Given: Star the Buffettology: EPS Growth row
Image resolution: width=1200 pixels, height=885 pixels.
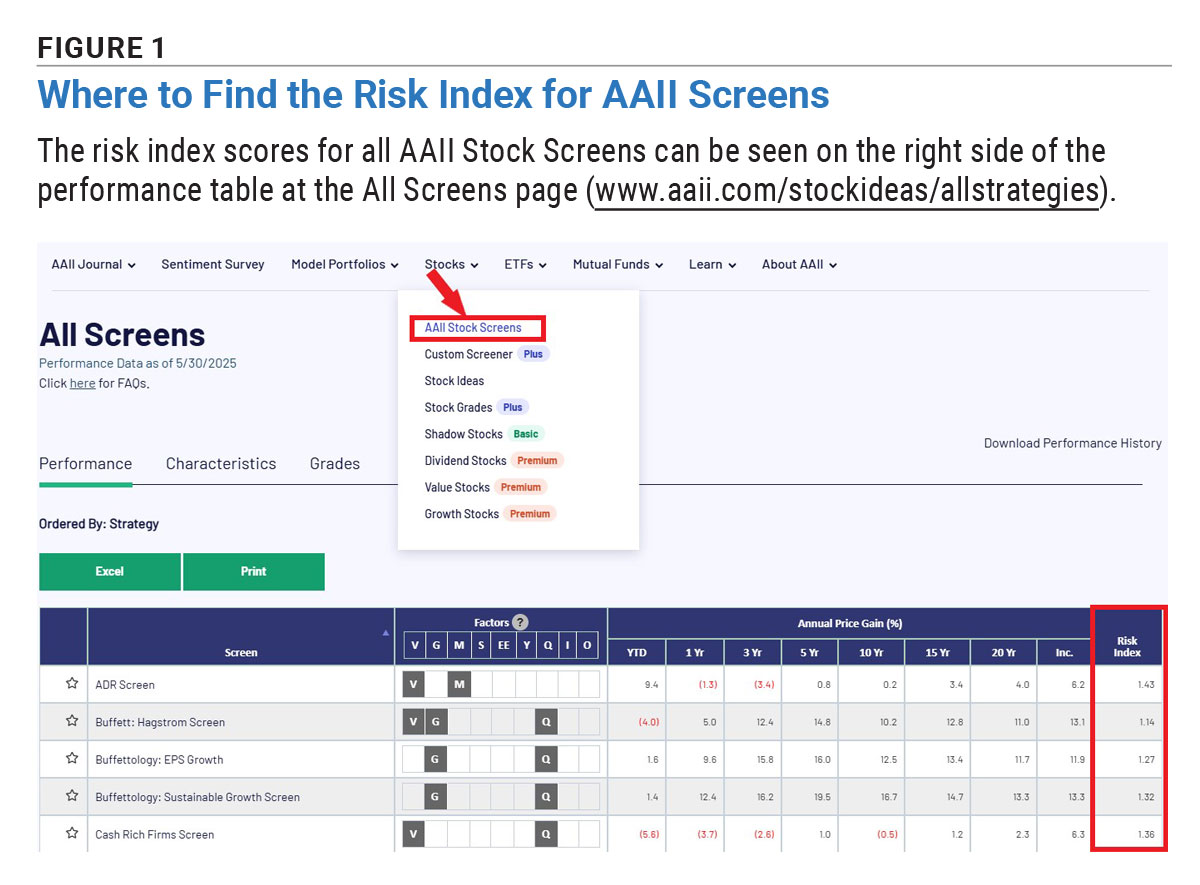Looking at the screenshot, I should point(72,759).
